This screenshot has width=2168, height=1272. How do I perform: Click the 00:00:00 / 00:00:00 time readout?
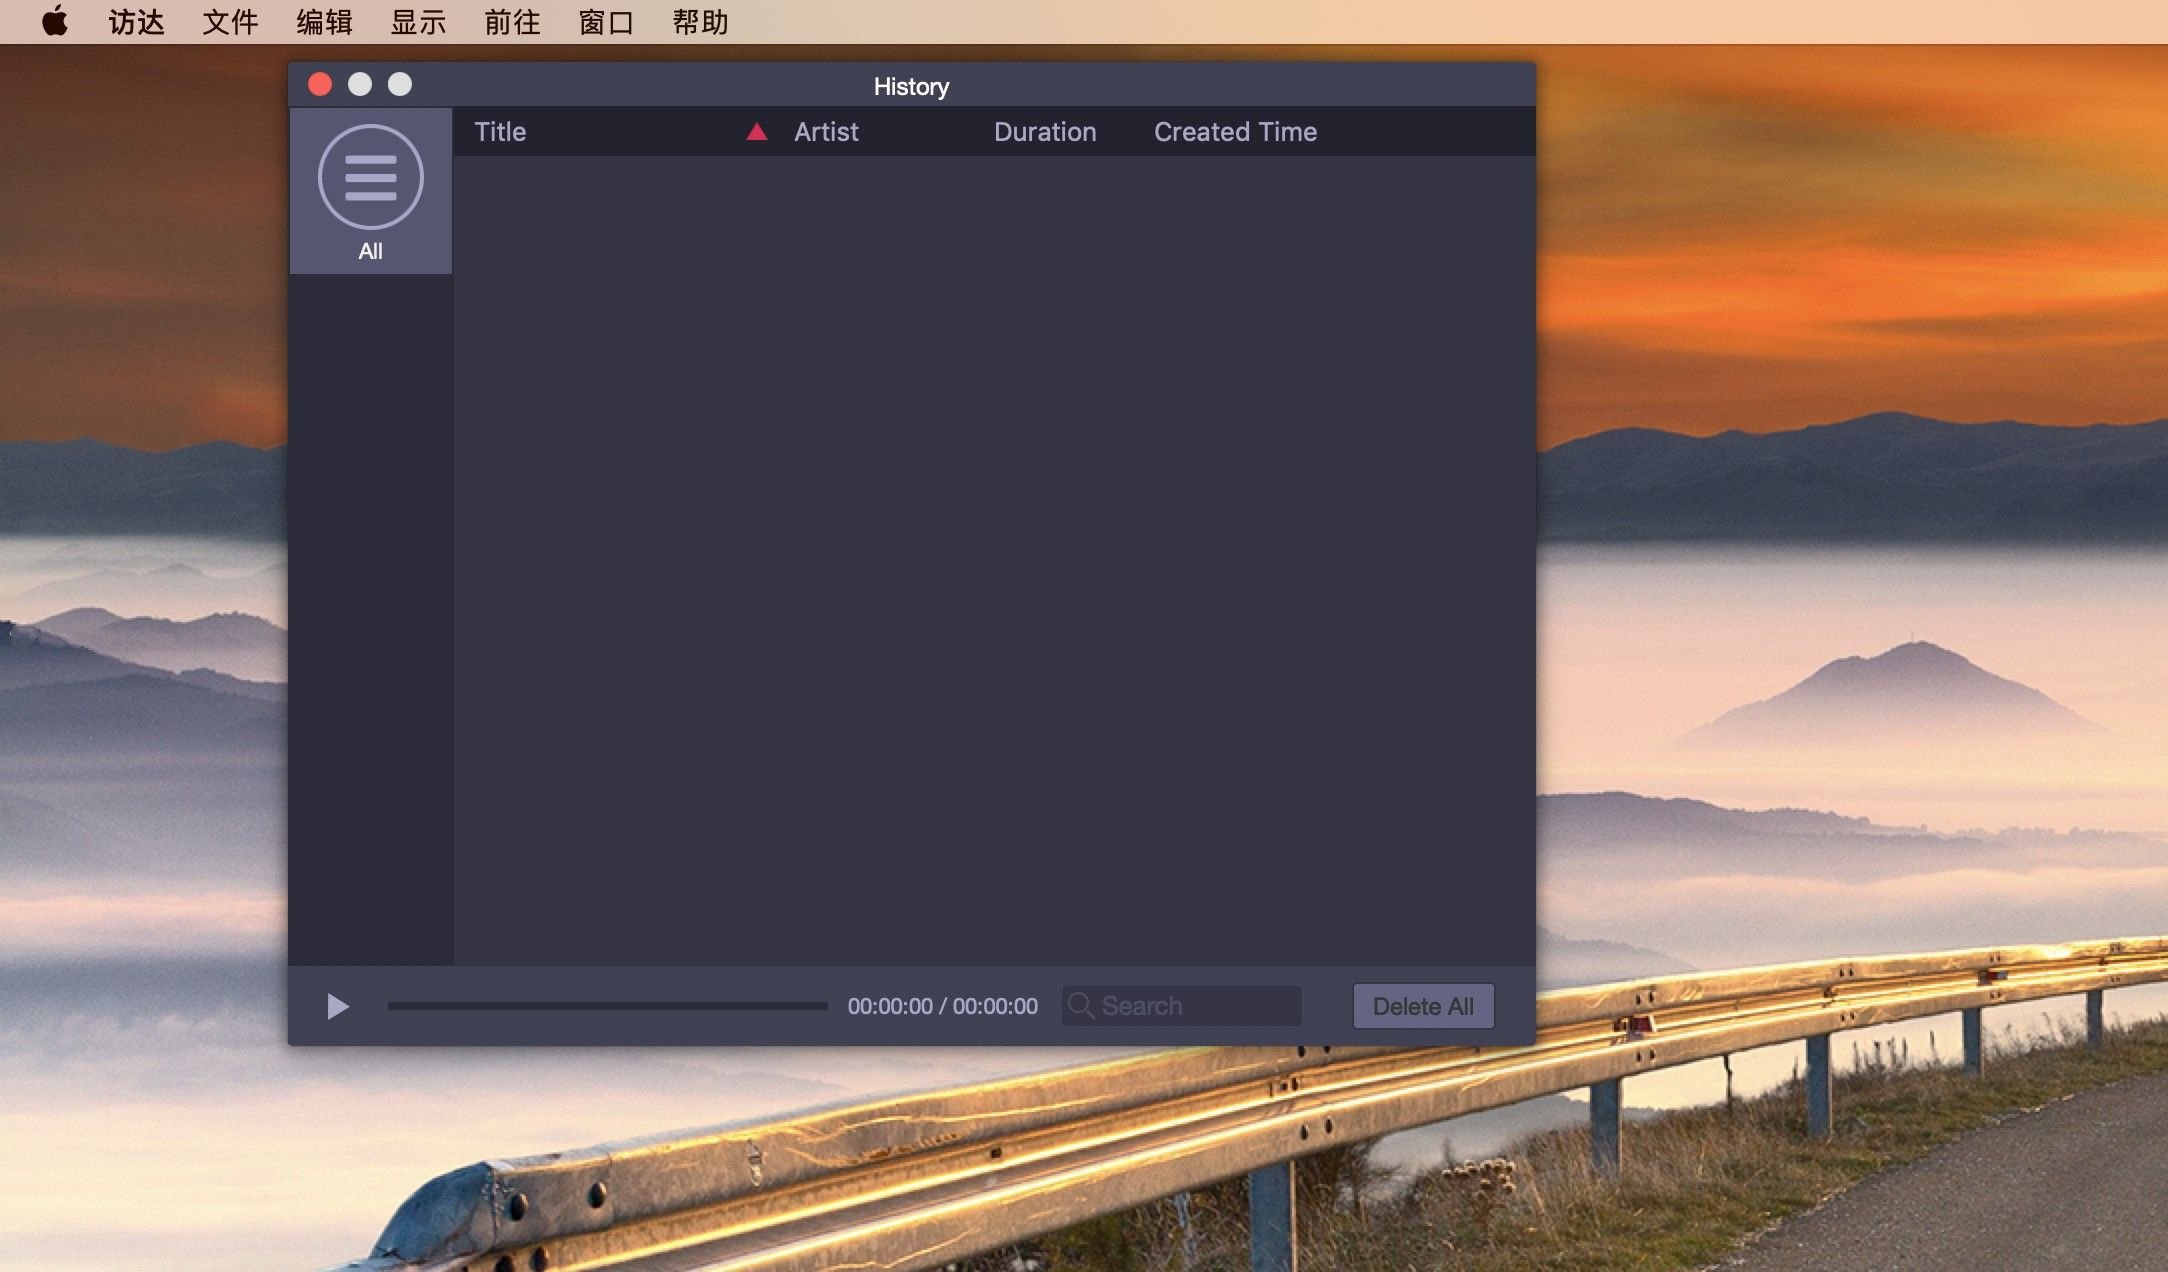click(943, 1006)
